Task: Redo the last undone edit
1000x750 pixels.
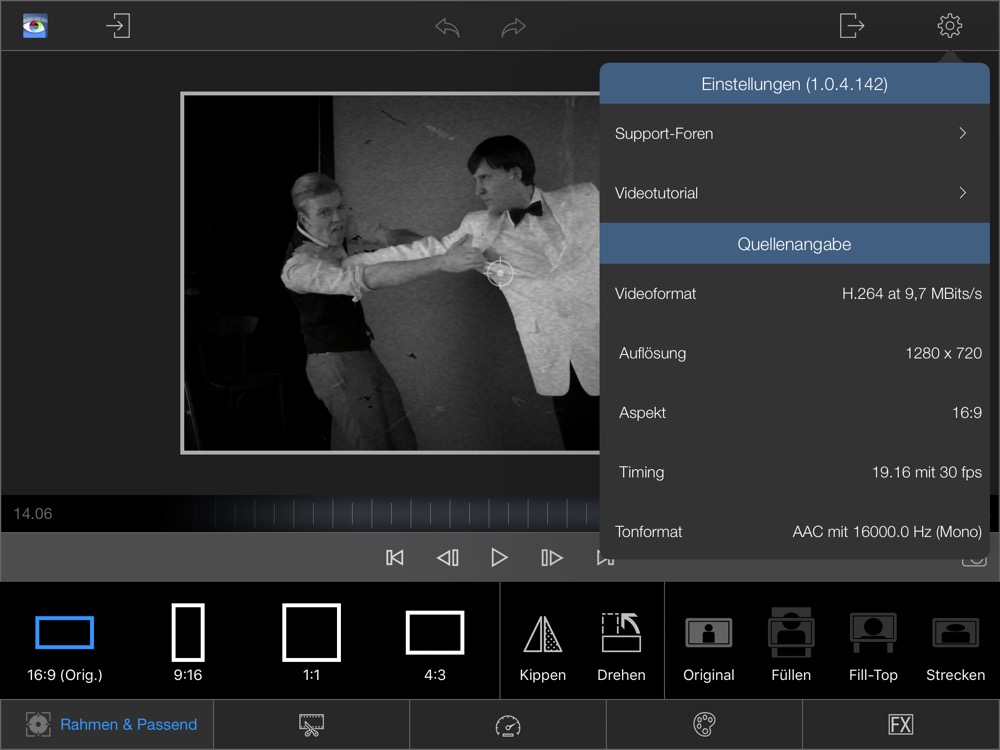Action: pos(513,28)
